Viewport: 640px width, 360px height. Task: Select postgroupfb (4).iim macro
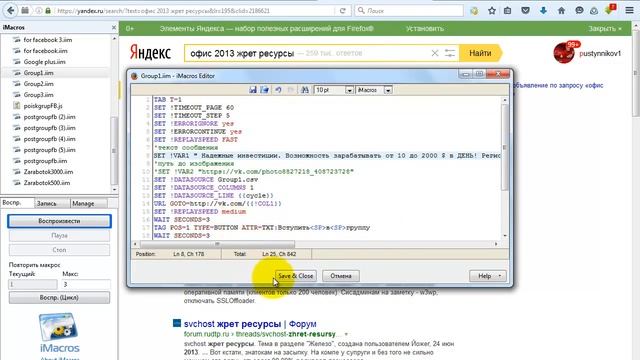pyautogui.click(x=49, y=139)
